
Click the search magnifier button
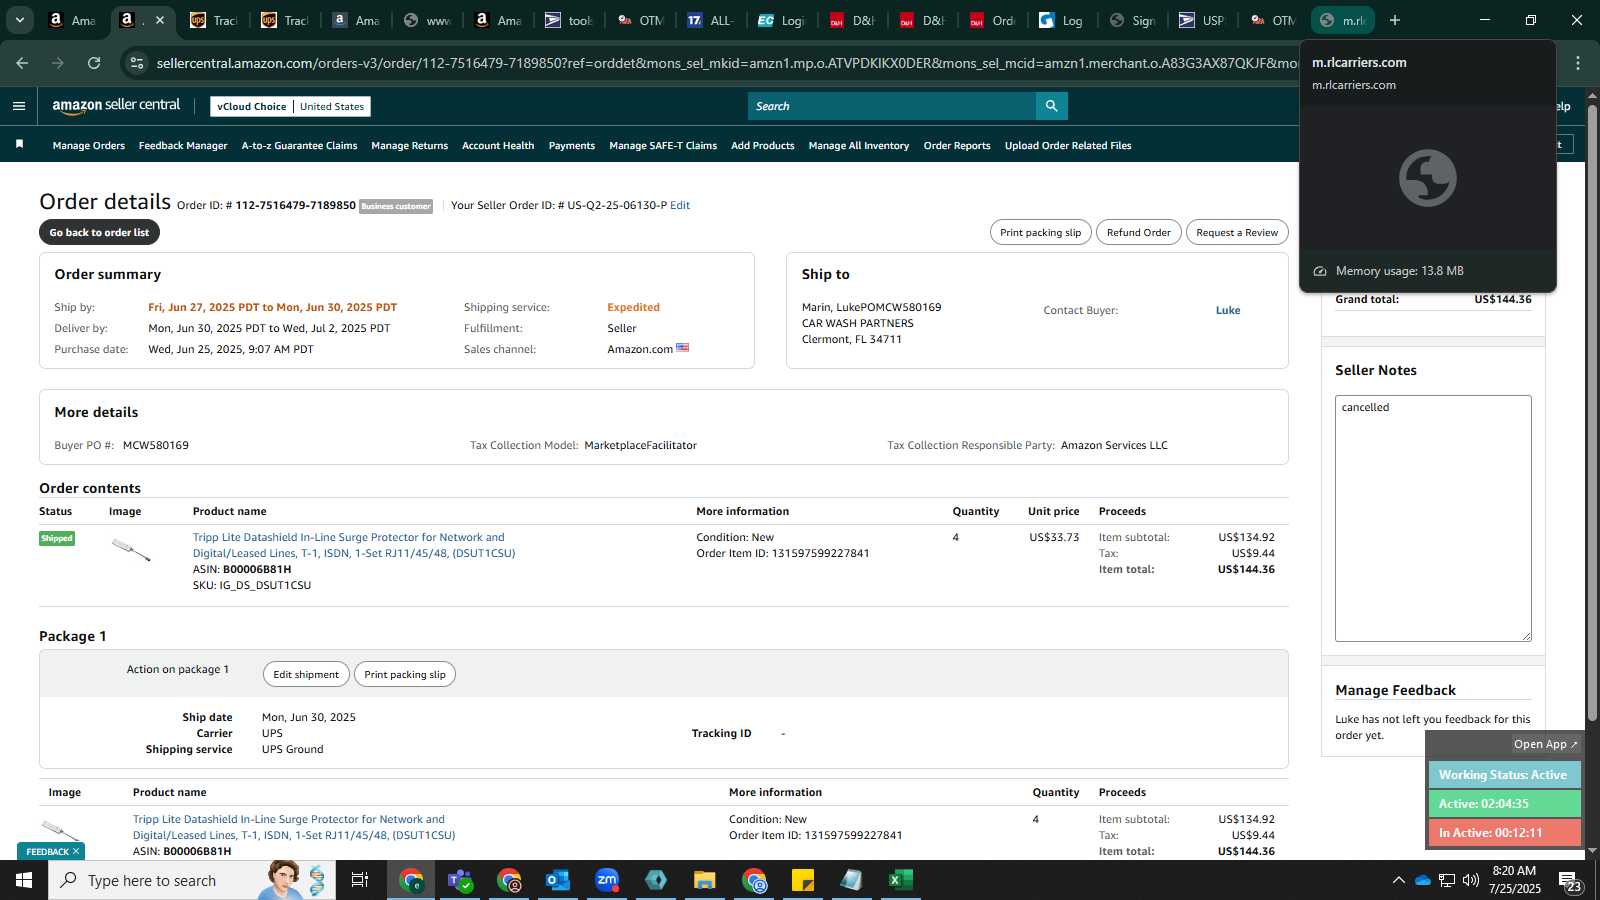click(1051, 106)
